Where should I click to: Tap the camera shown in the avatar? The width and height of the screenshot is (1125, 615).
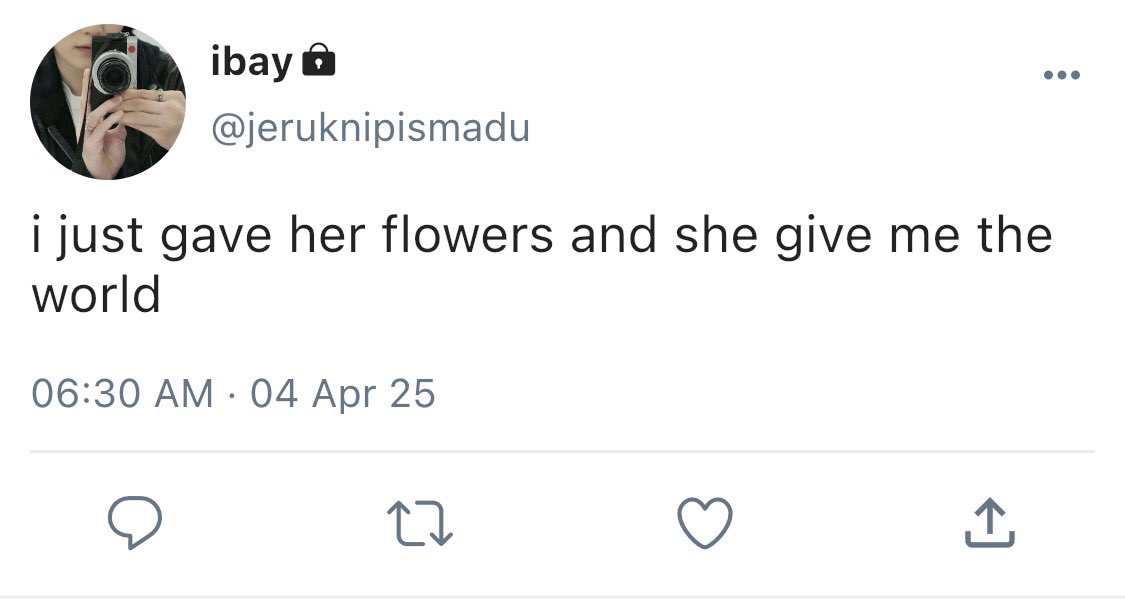113,68
